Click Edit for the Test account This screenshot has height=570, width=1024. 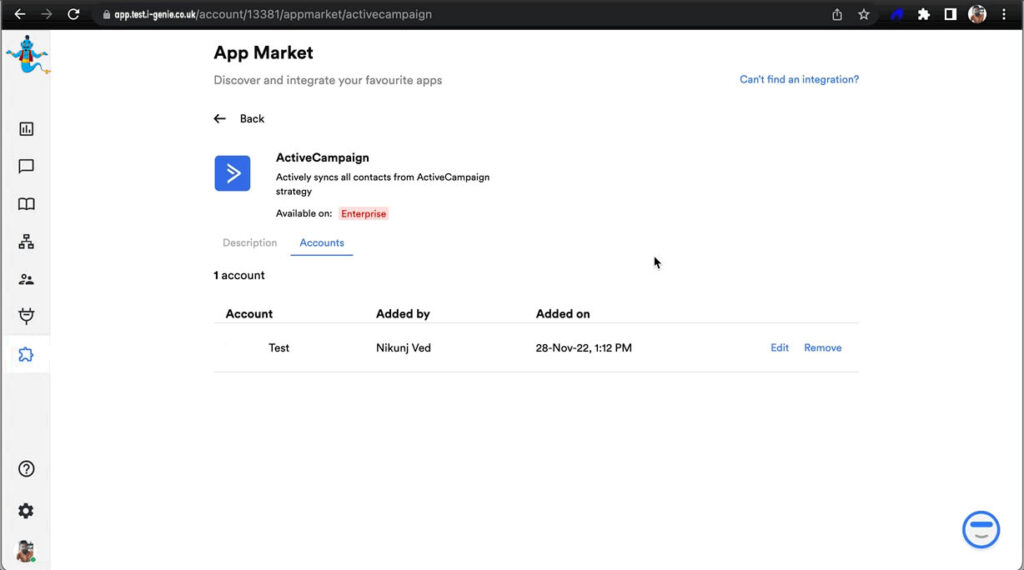point(779,348)
